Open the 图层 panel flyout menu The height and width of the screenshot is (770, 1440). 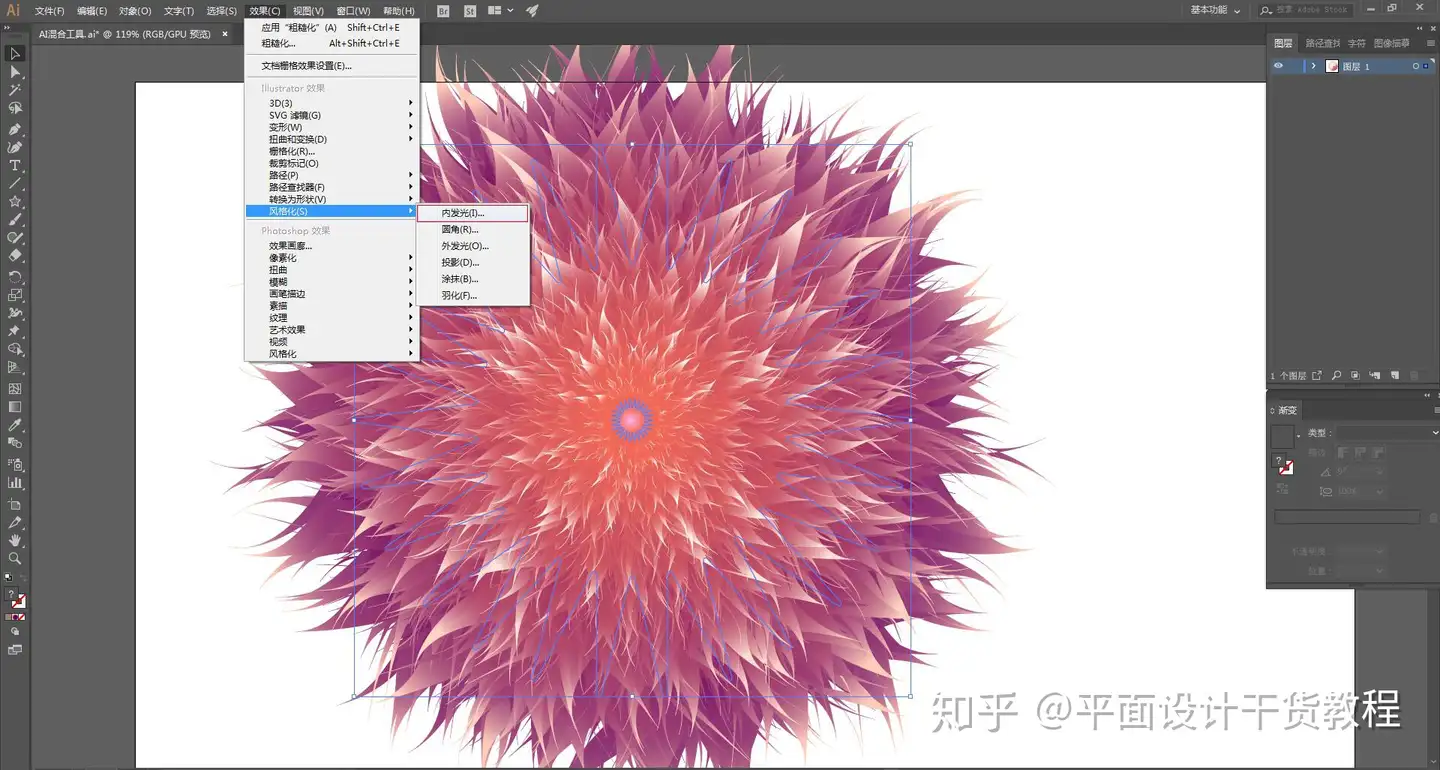click(x=1431, y=43)
